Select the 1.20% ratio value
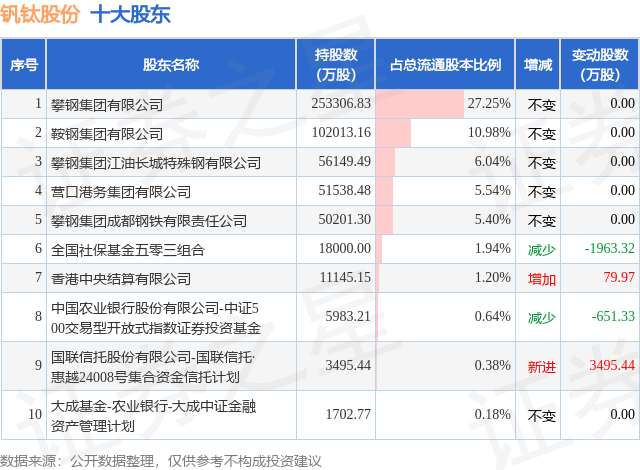This screenshot has width=640, height=470. pyautogui.click(x=493, y=277)
